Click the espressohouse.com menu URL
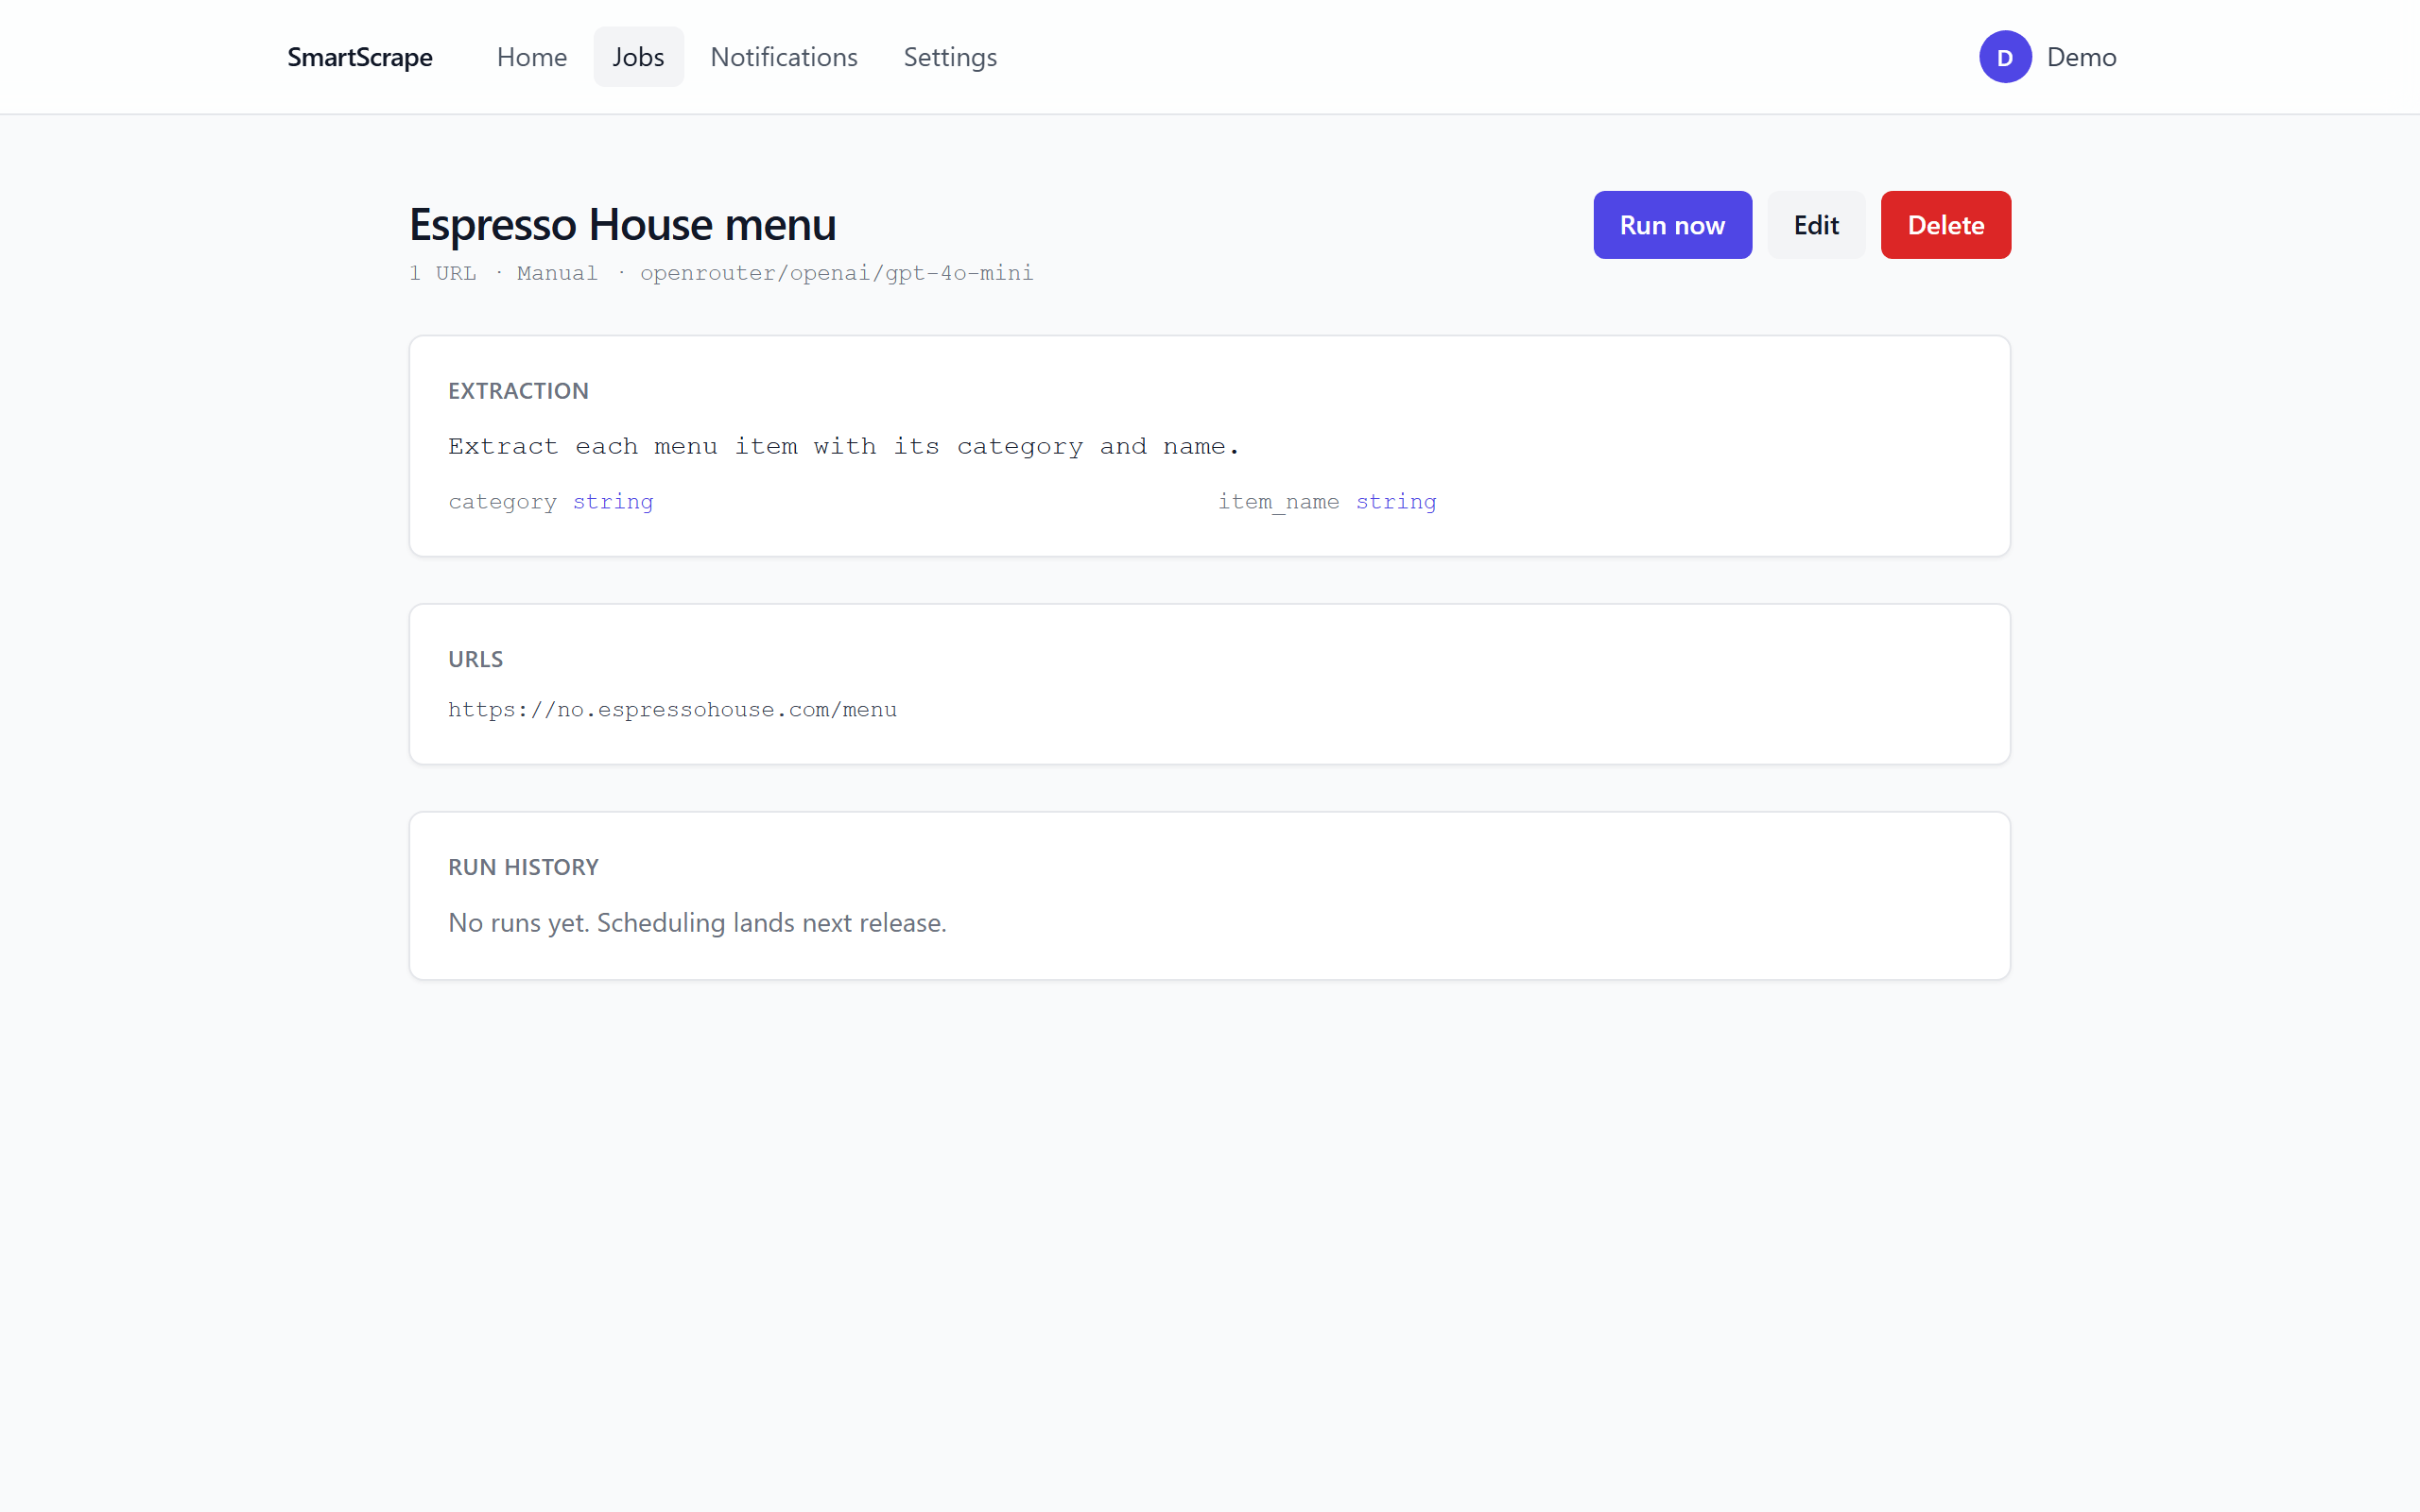This screenshot has width=2420, height=1512. click(672, 709)
